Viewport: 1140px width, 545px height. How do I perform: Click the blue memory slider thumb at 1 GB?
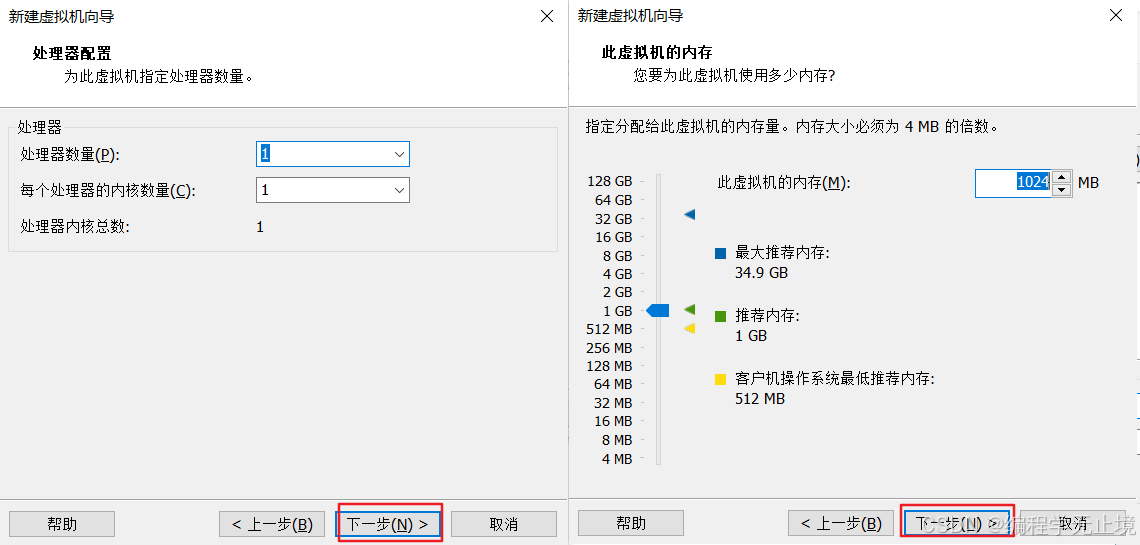click(x=658, y=311)
